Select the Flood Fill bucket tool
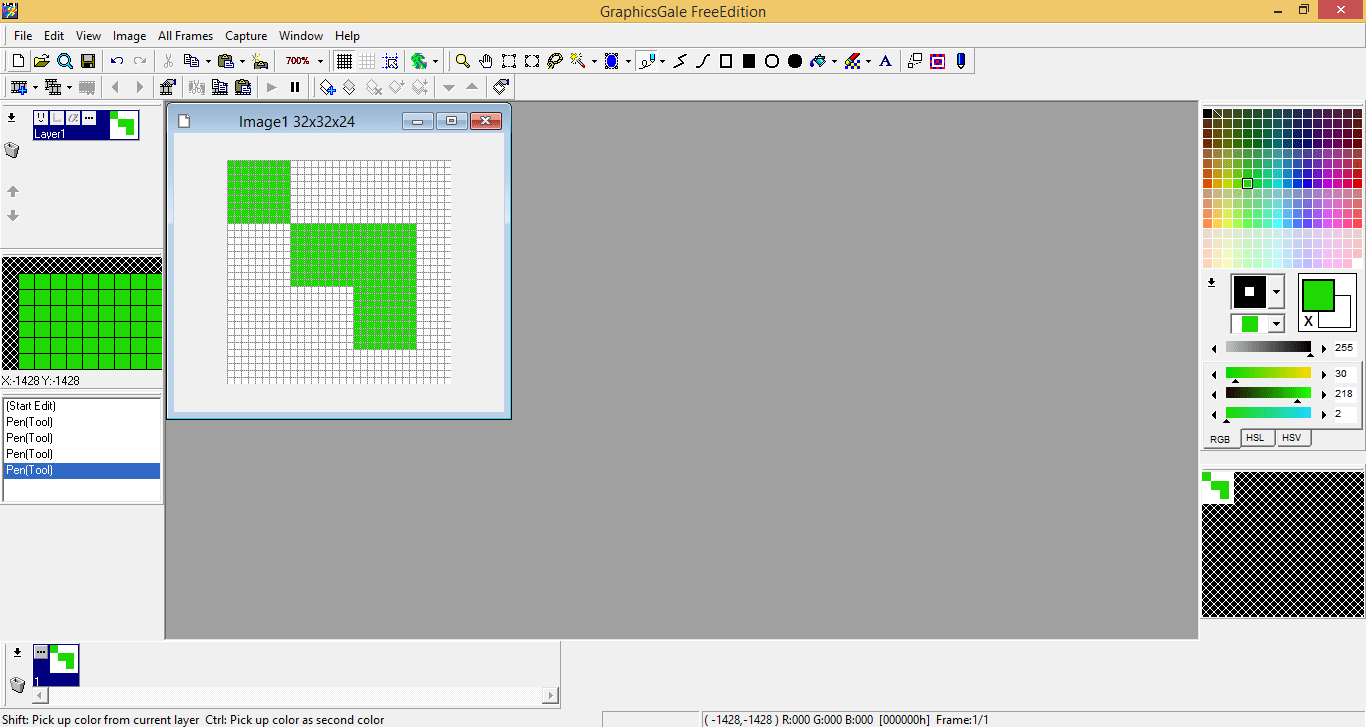This screenshot has height=727, width=1366. 818,61
